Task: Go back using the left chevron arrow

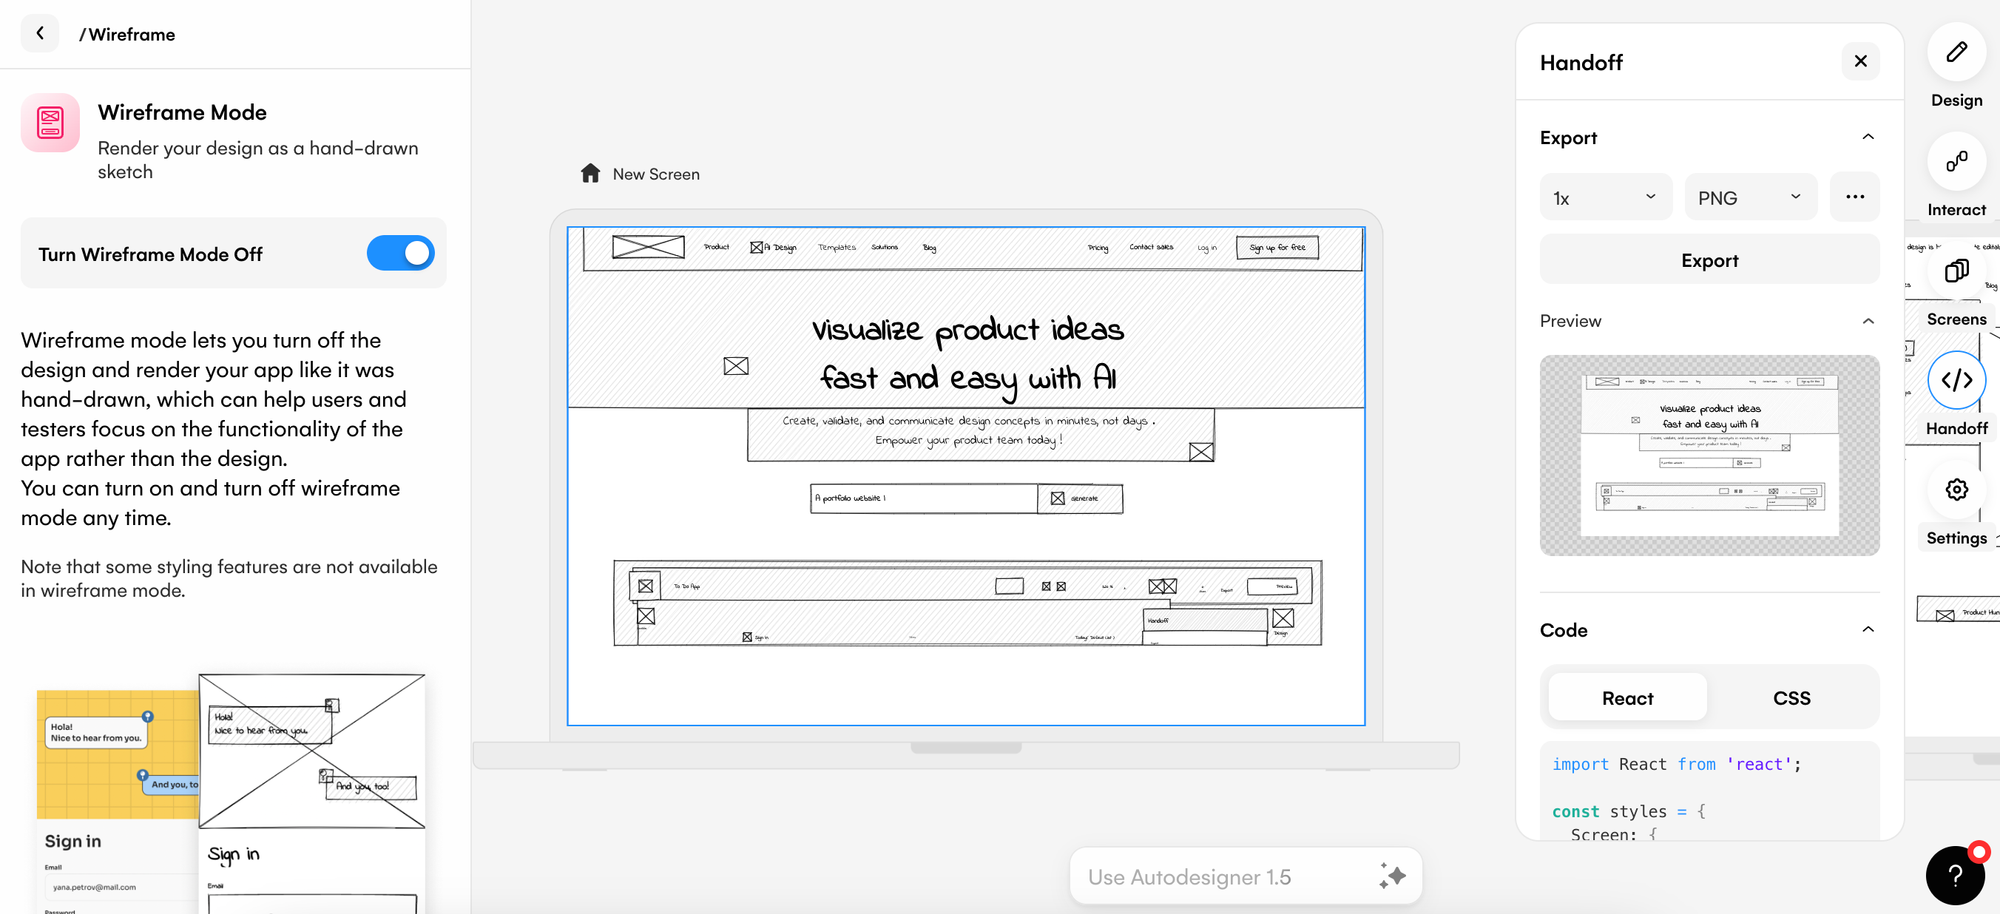Action: [40, 33]
